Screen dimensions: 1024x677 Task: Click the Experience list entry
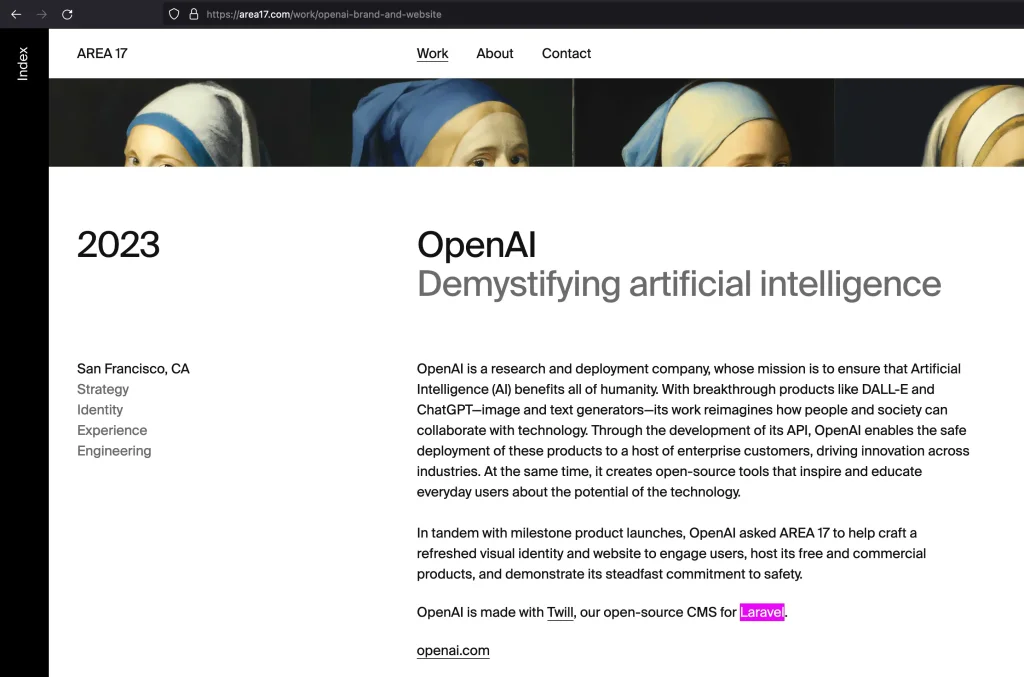click(112, 430)
